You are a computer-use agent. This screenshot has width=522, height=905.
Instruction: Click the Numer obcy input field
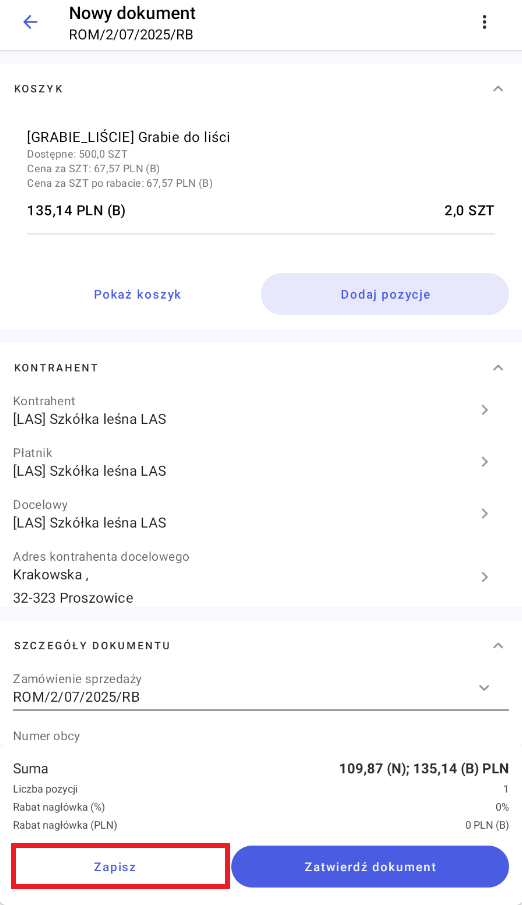(261, 738)
